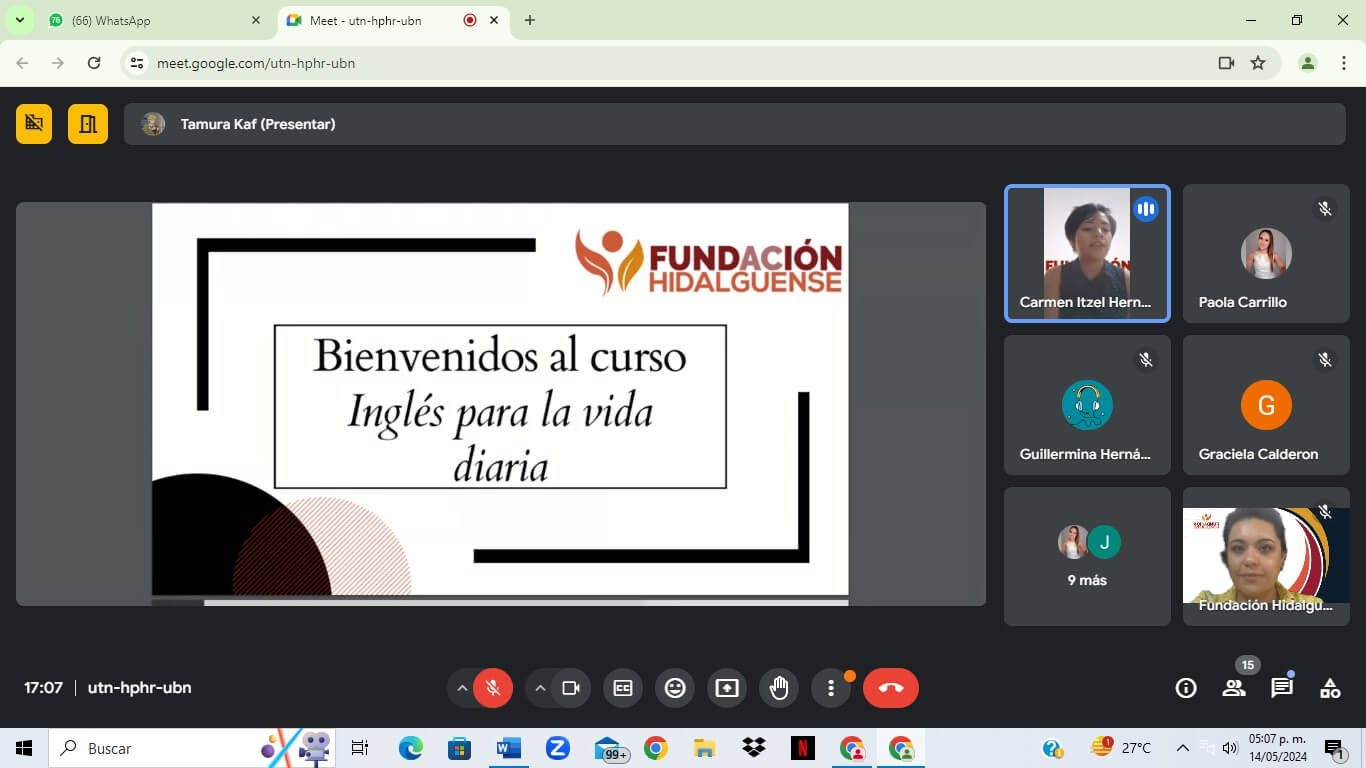This screenshot has width=1366, height=768.
Task: Turn on closed captions
Action: coord(623,688)
